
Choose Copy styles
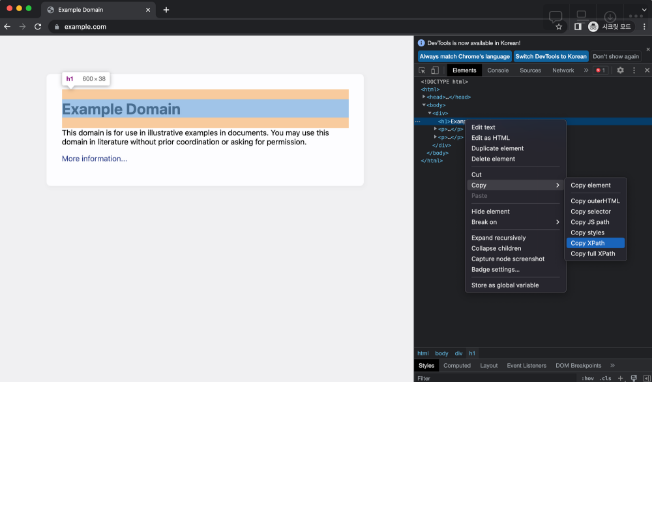[x=595, y=233]
